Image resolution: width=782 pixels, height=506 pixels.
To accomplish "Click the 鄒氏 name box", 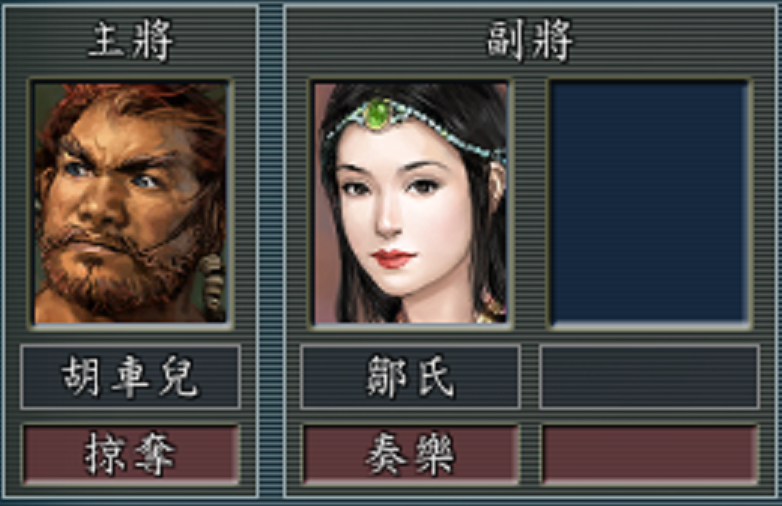I will (x=410, y=377).
